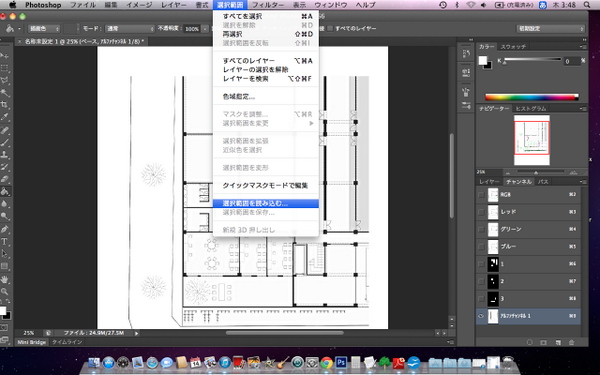Choose 選択範囲を読み込む menu entry
600x375 pixels.
(266, 204)
